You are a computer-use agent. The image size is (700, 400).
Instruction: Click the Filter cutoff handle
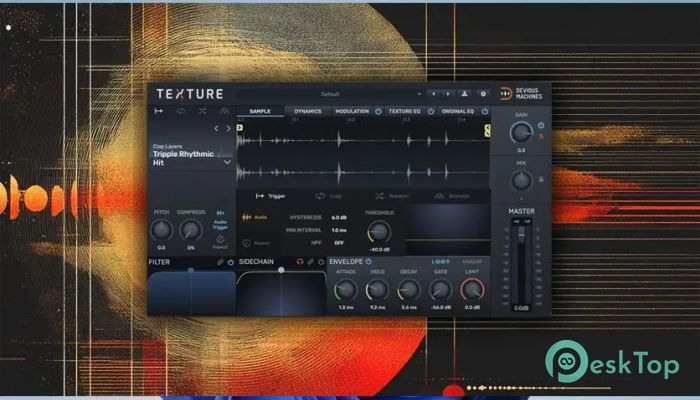191,270
